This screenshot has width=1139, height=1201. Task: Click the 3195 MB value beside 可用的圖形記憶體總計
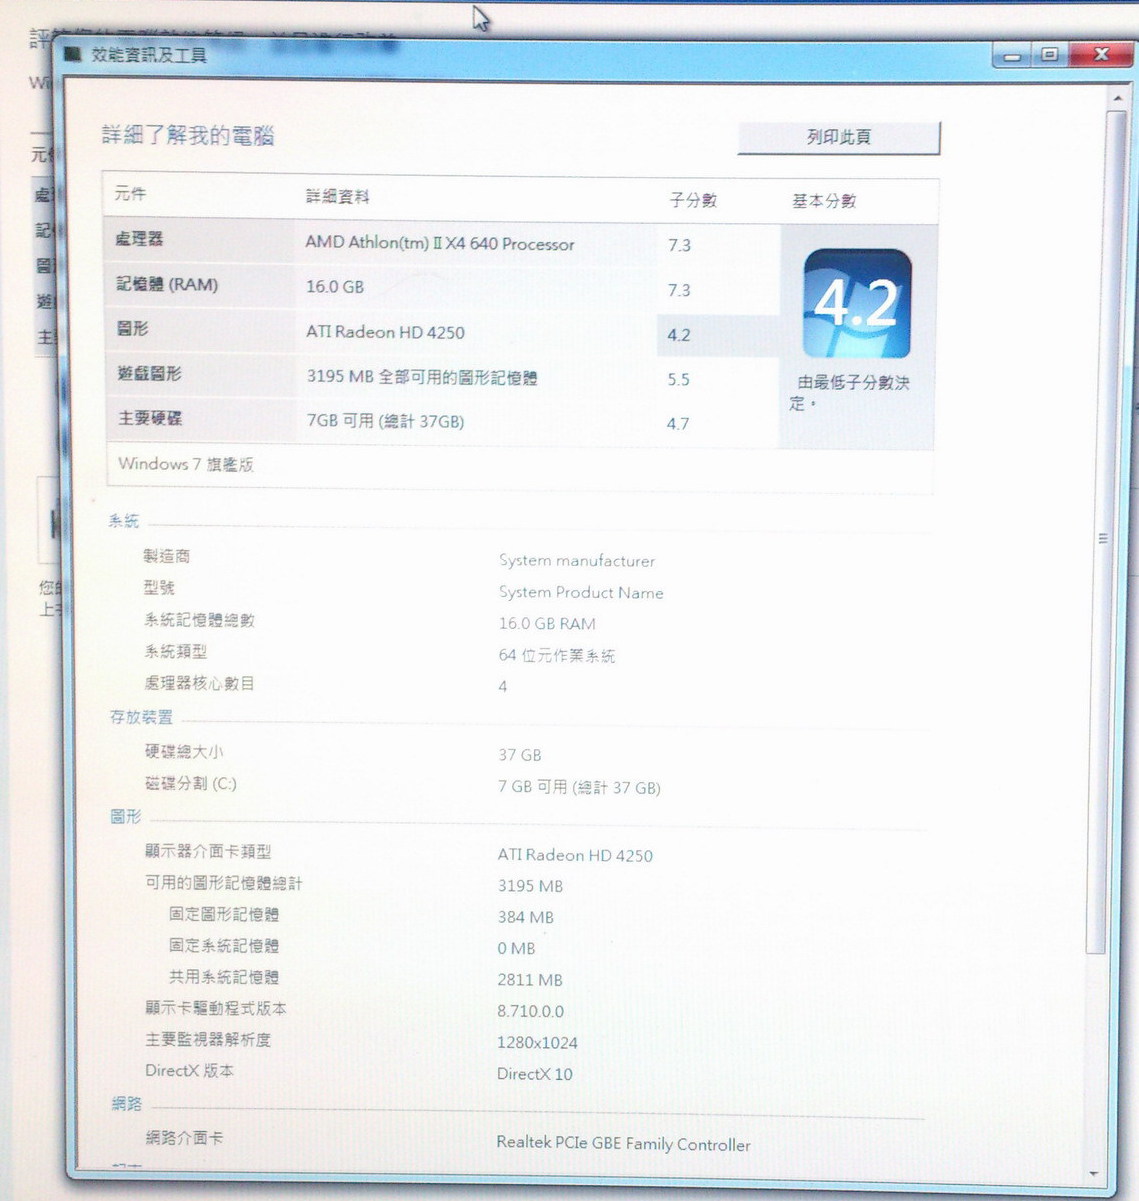click(530, 886)
